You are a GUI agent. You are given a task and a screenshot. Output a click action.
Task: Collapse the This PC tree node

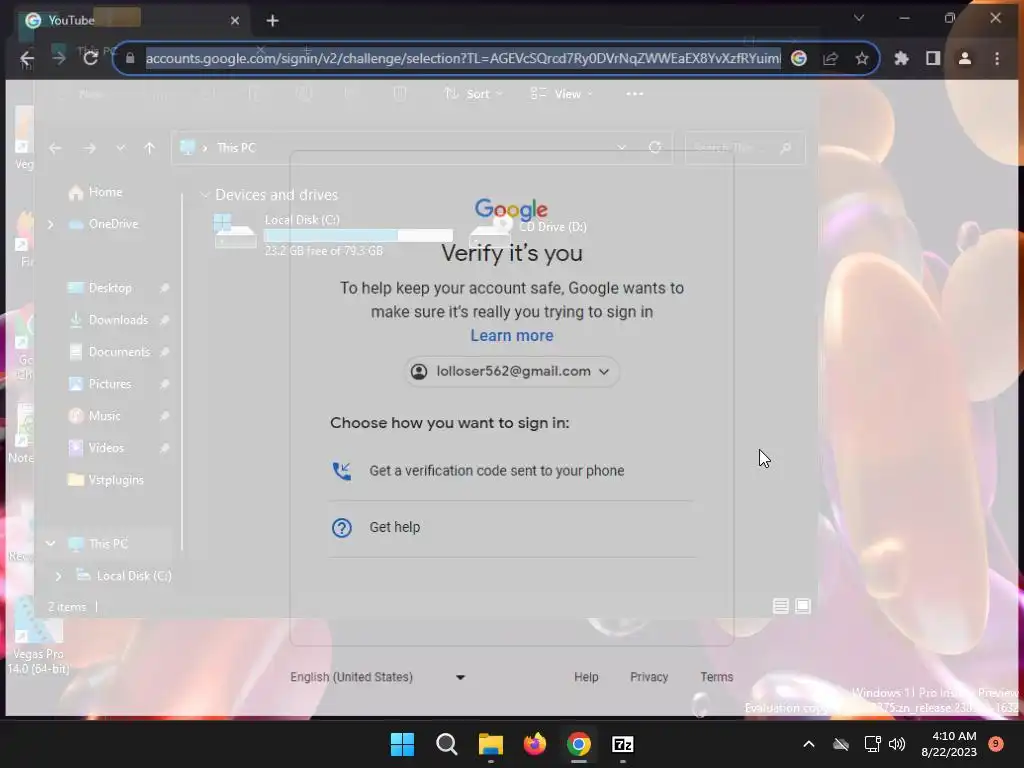50,543
